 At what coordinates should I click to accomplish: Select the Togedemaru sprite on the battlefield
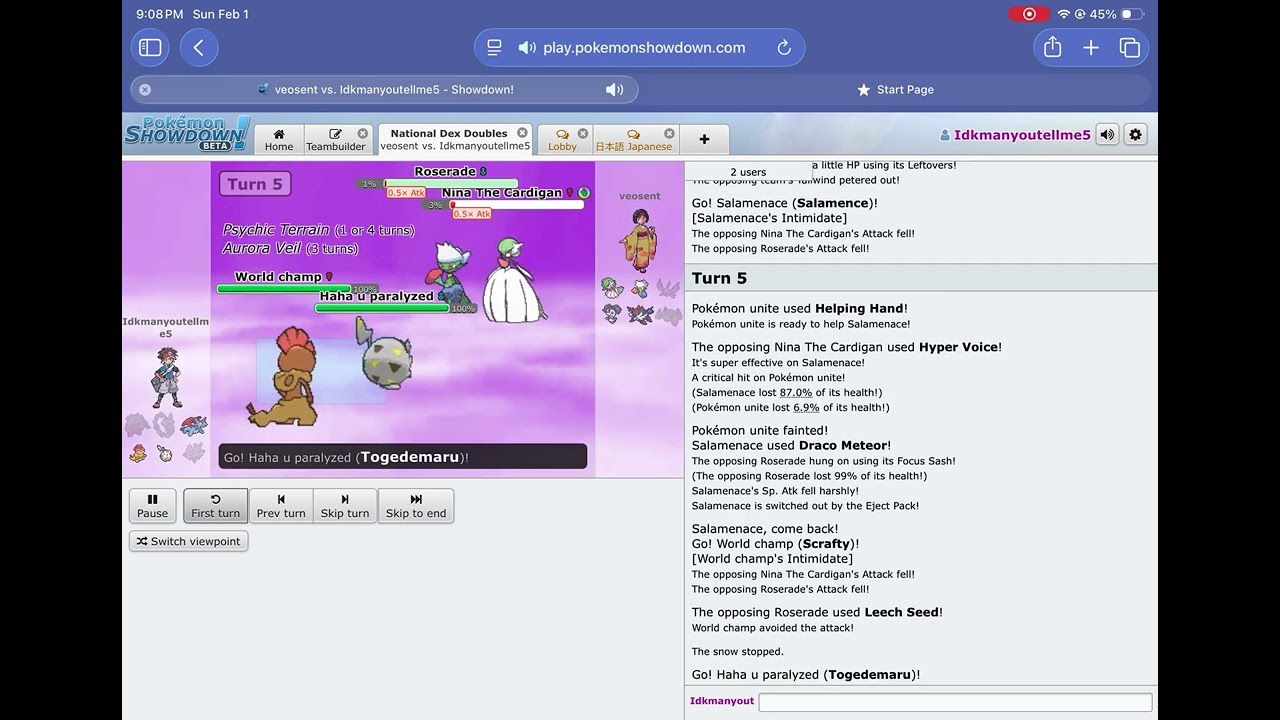tap(385, 352)
